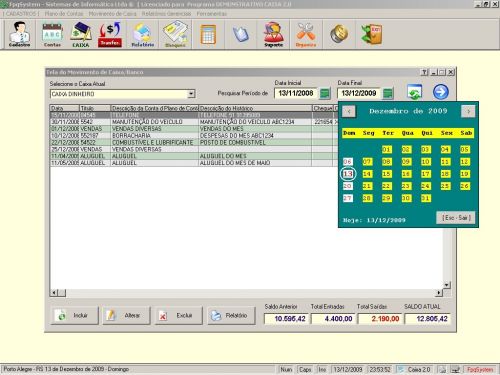Click the Título column header
500x375 pixels.
[x=95, y=108]
